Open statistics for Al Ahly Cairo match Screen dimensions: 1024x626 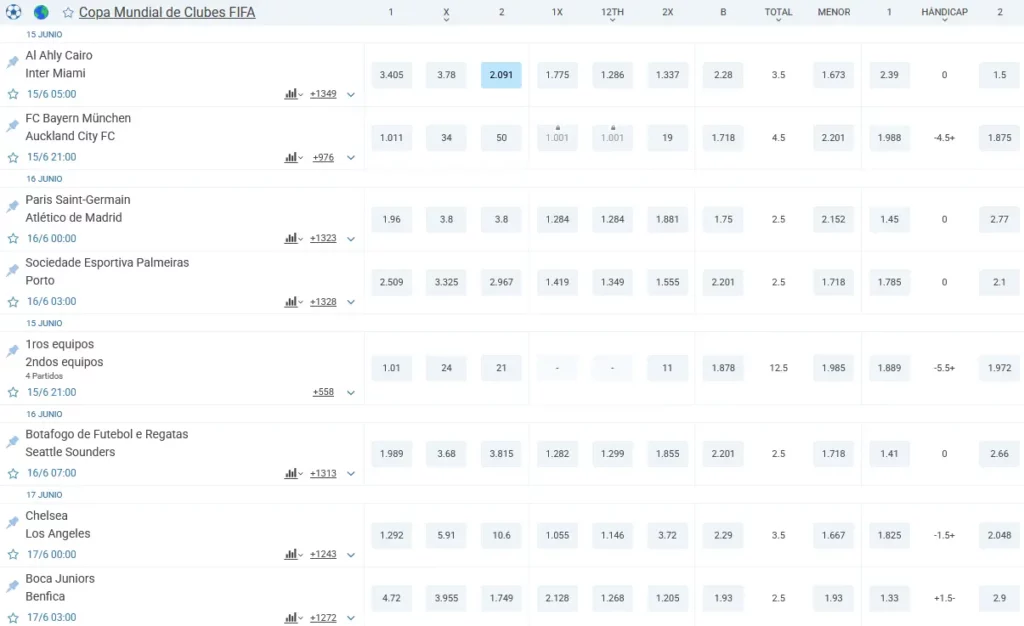click(293, 94)
